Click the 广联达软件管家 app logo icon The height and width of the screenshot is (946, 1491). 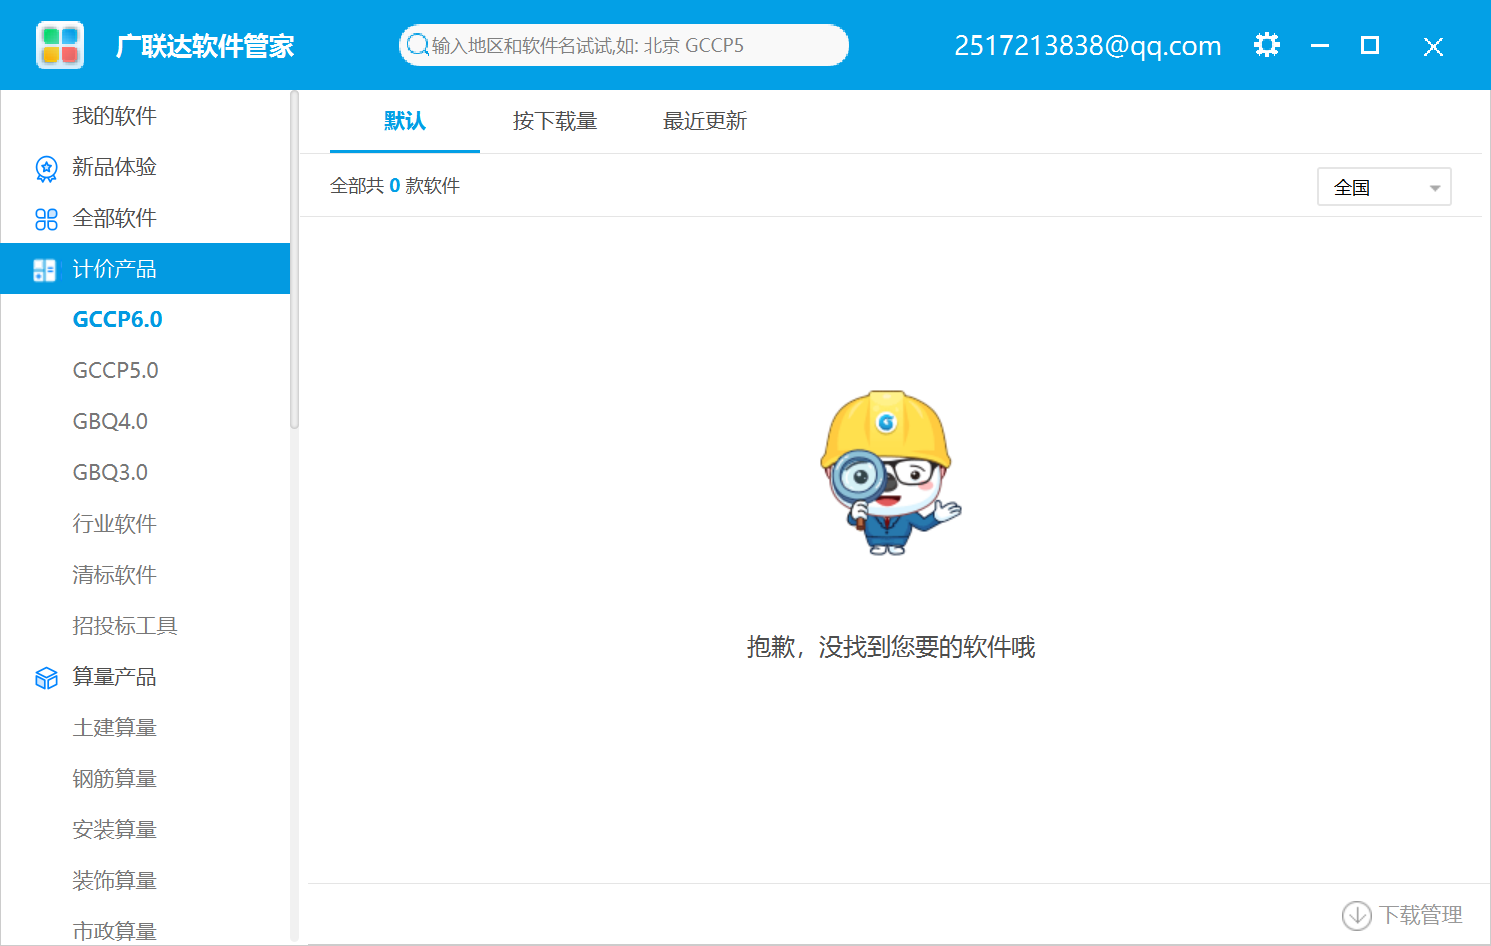(x=60, y=45)
